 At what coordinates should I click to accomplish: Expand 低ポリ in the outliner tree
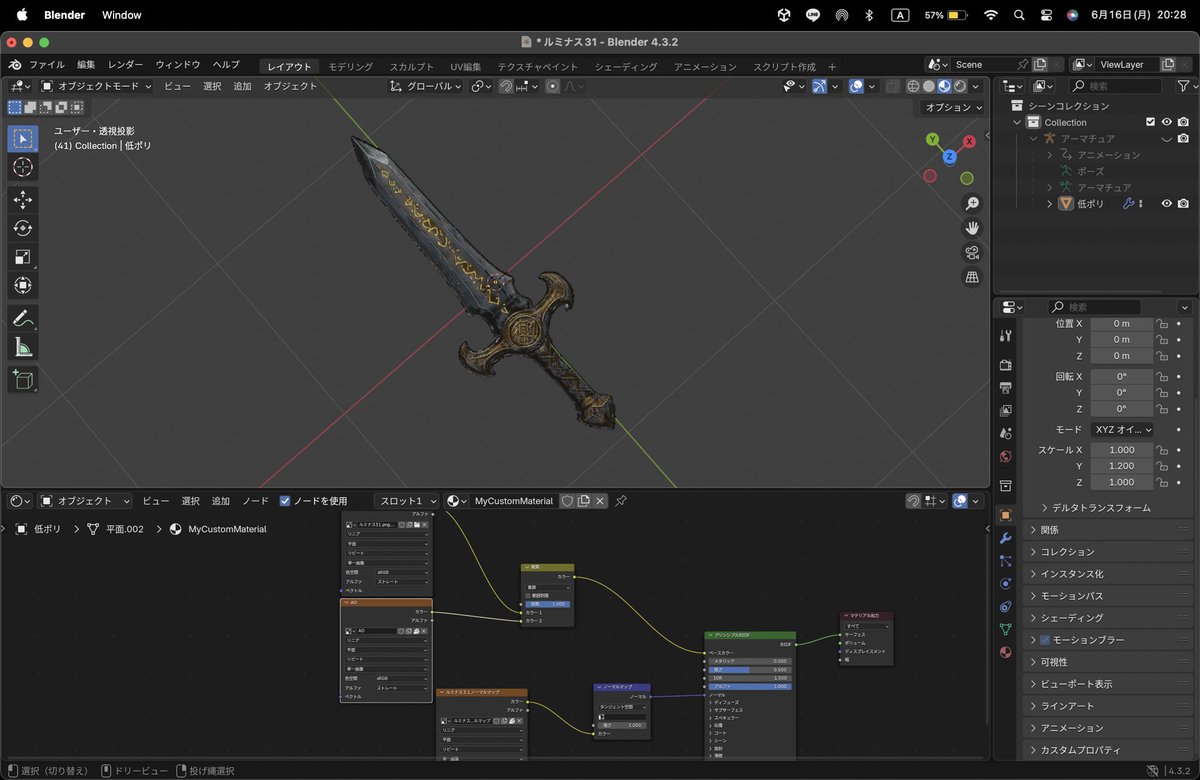pyautogui.click(x=1049, y=203)
